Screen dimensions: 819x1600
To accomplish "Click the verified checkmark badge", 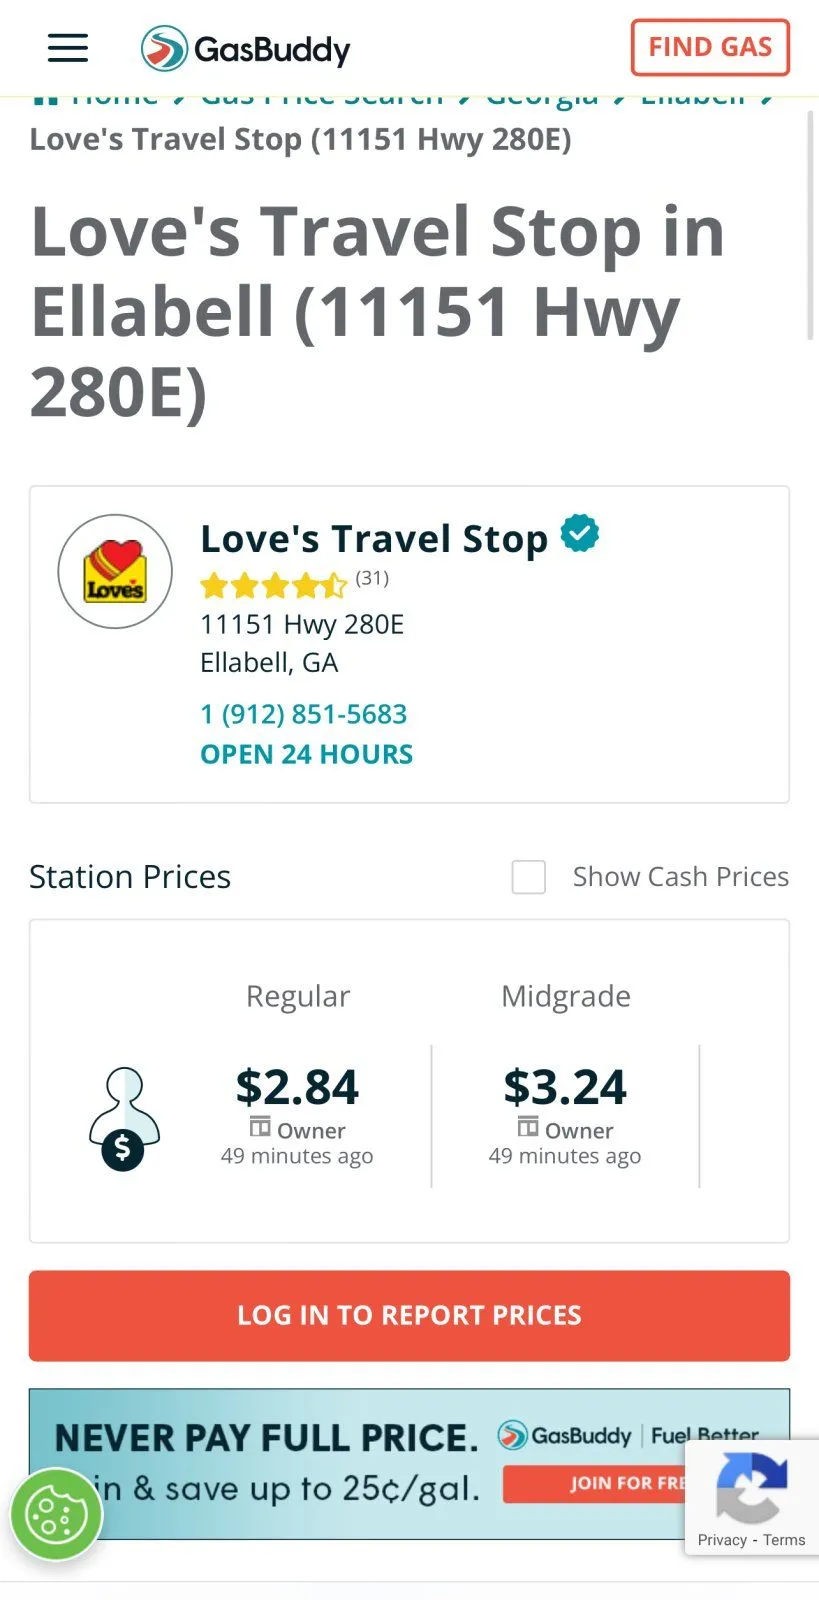I will pos(580,533).
